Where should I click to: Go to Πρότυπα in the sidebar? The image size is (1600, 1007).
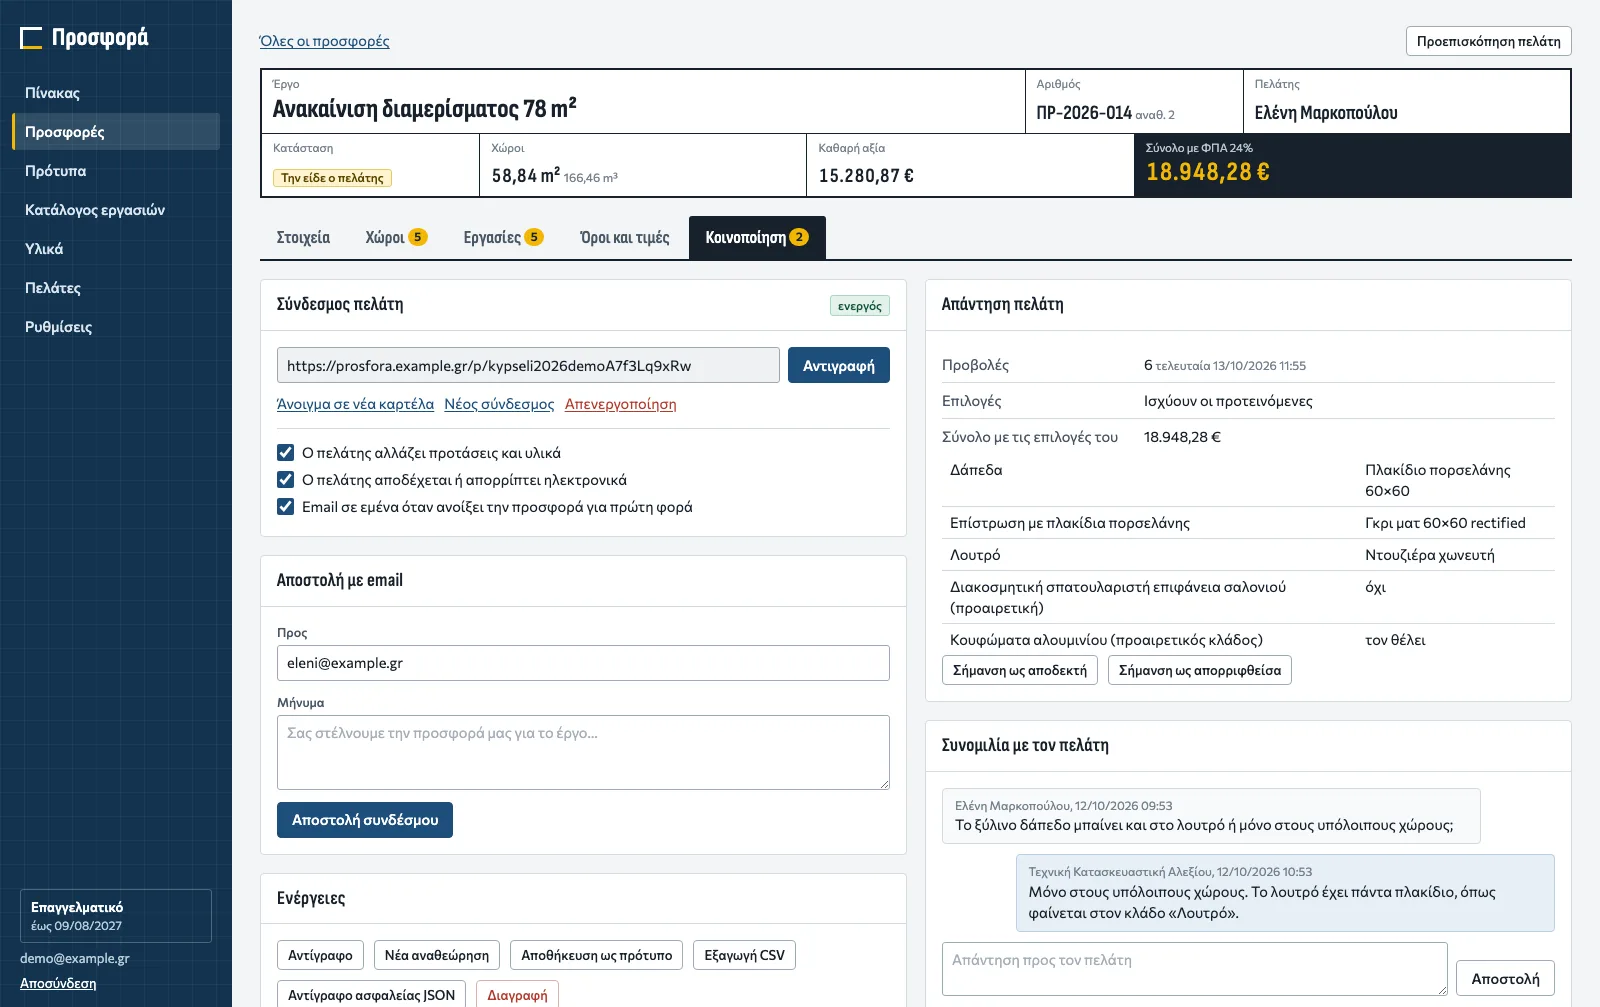point(116,171)
